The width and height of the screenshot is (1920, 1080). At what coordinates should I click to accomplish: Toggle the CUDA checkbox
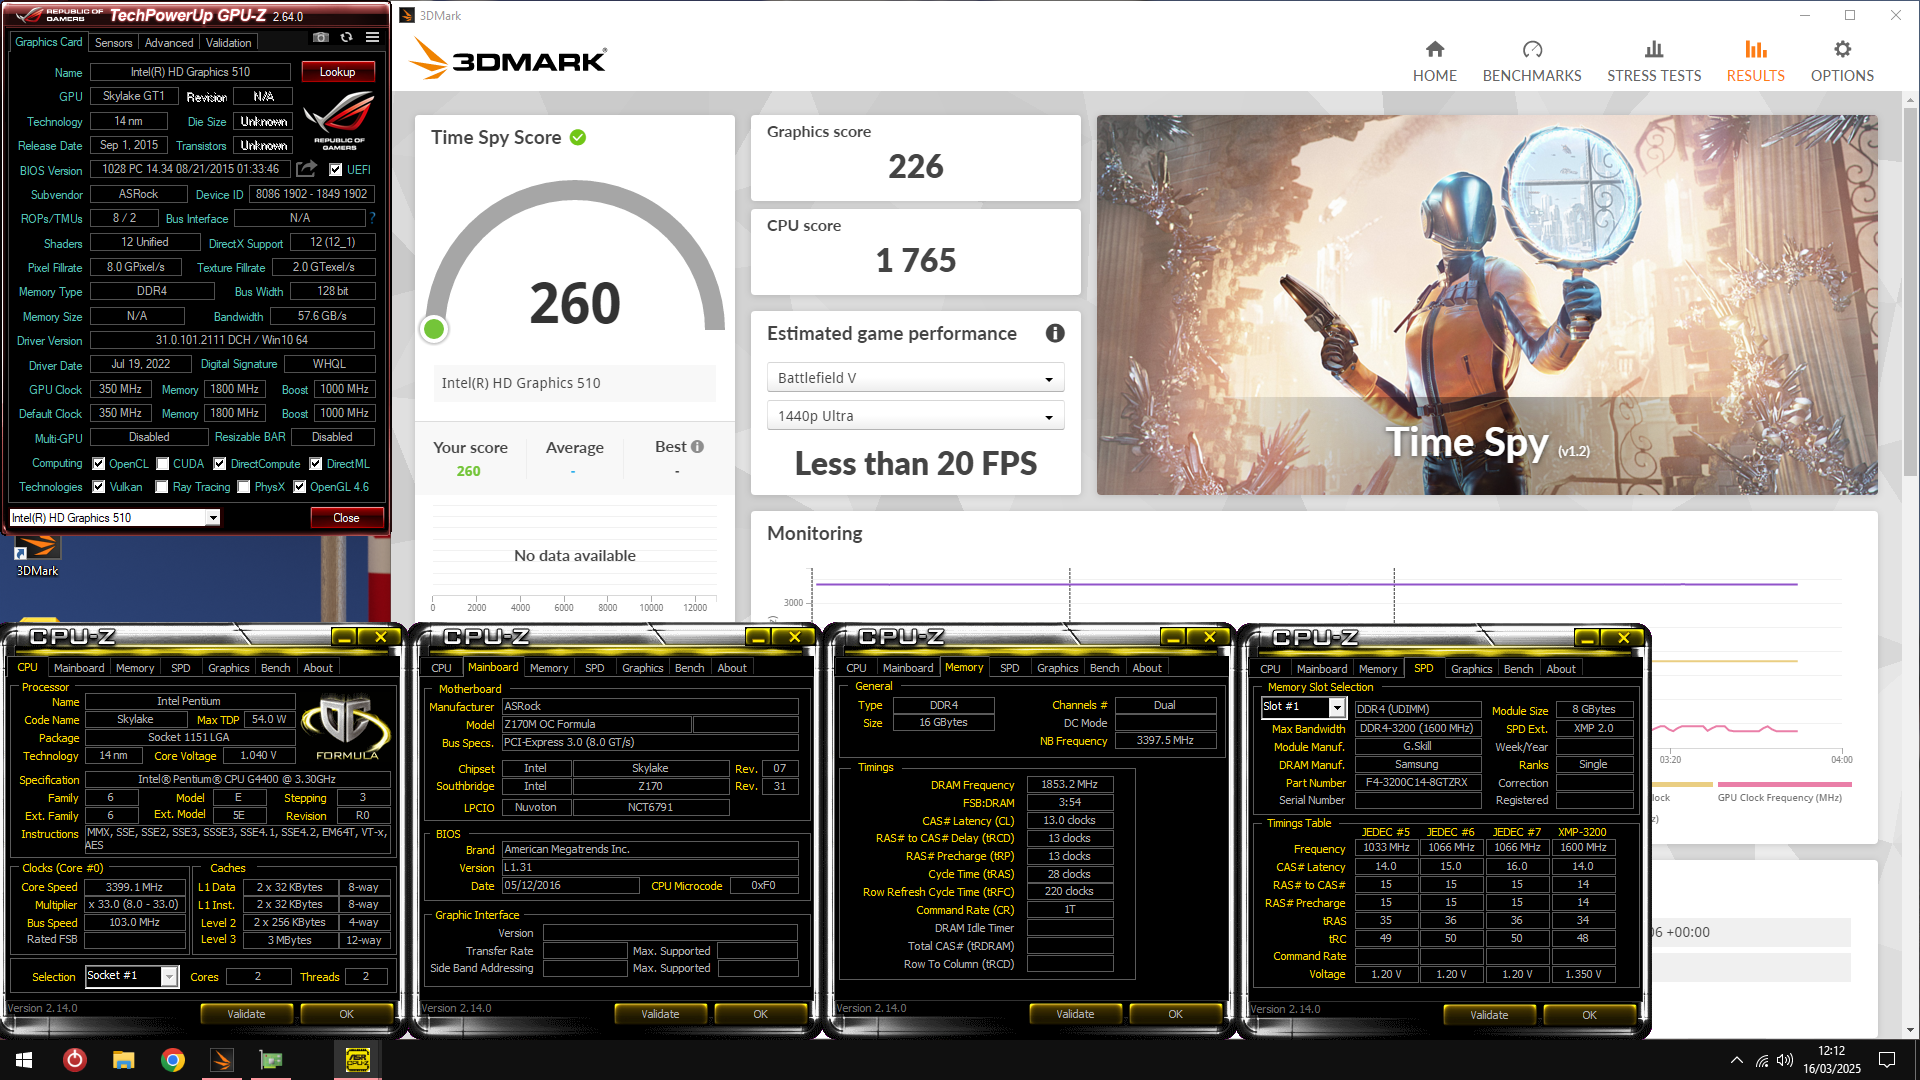[x=162, y=464]
